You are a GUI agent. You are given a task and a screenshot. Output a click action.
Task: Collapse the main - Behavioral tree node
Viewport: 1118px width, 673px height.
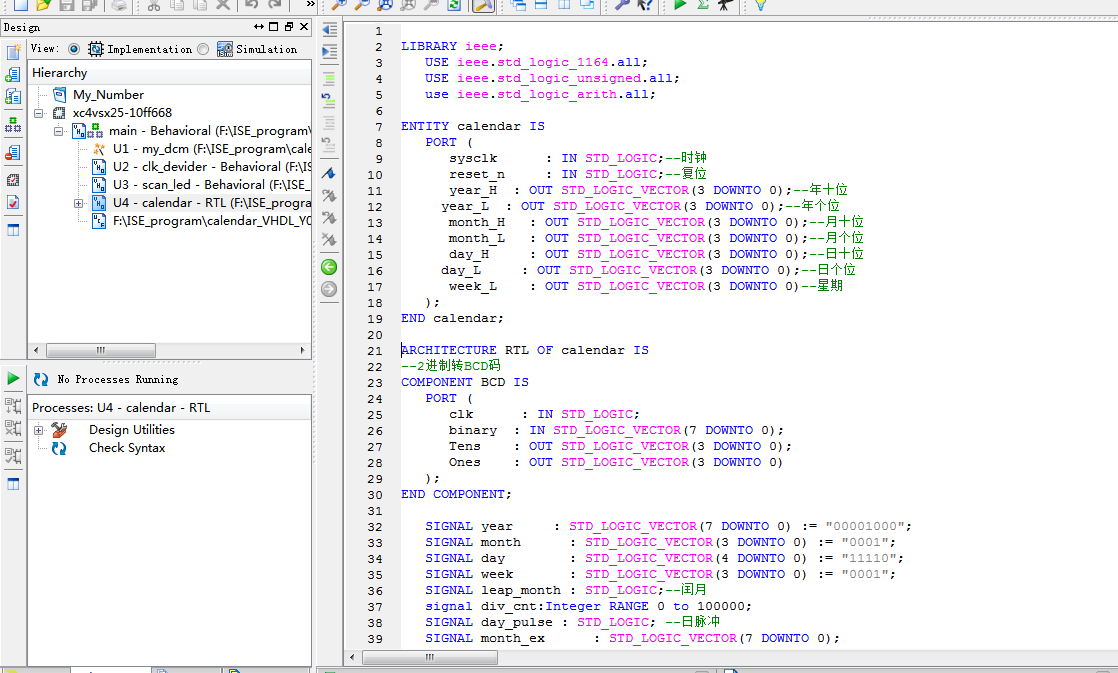[x=58, y=131]
